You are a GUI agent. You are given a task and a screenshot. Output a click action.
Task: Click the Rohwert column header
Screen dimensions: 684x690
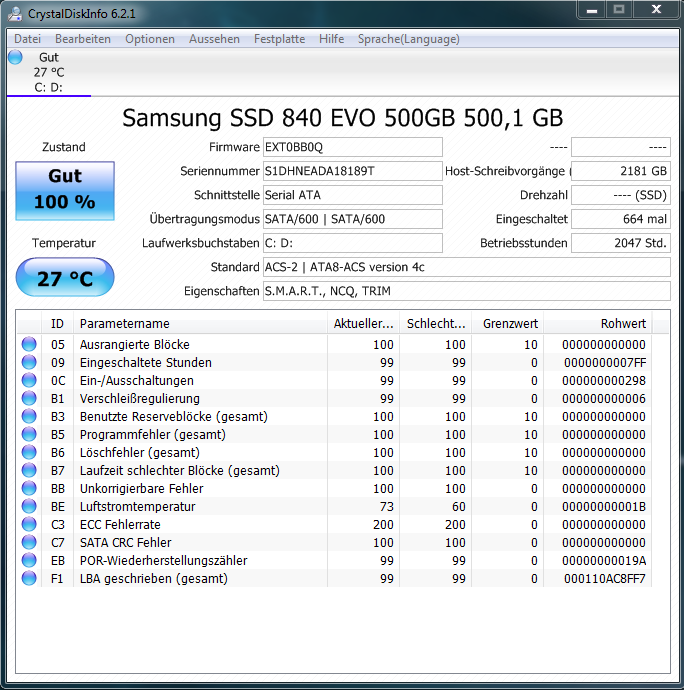click(x=598, y=323)
